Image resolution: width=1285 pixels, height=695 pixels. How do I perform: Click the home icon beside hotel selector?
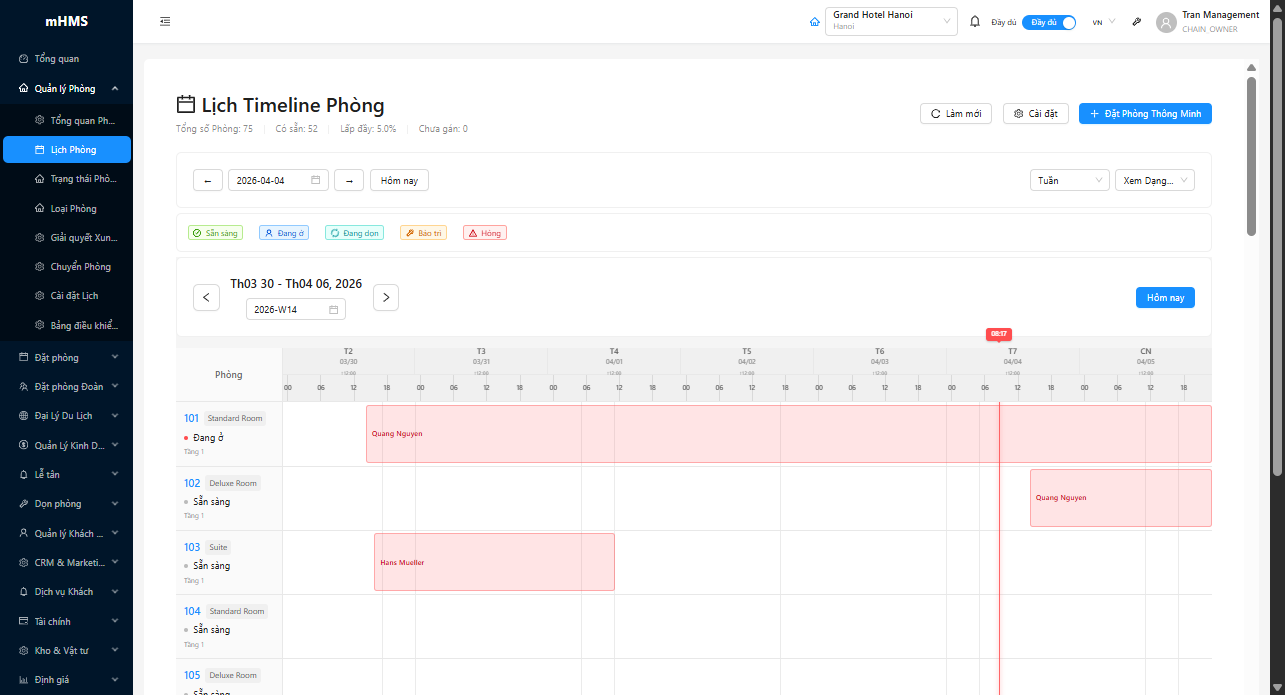814,22
